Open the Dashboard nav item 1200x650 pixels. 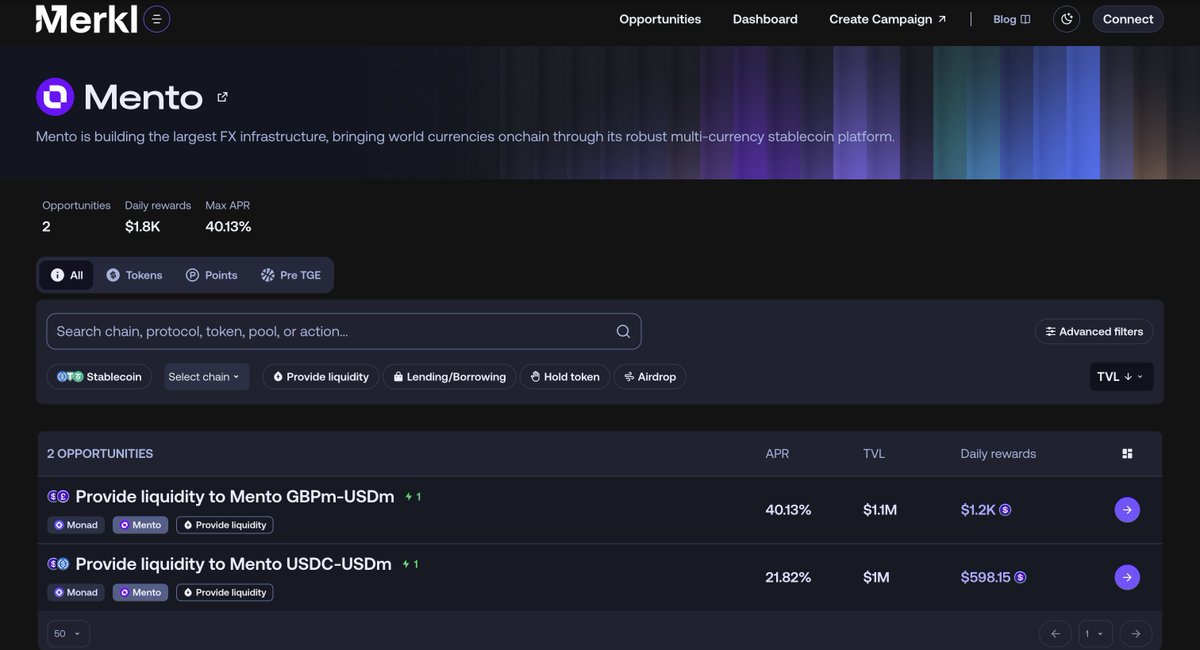(x=765, y=19)
